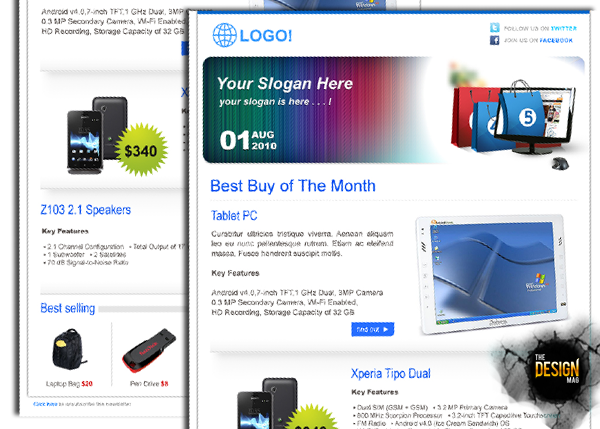600x429 pixels.
Task: Select the Tablet PC product image
Action: (x=493, y=274)
